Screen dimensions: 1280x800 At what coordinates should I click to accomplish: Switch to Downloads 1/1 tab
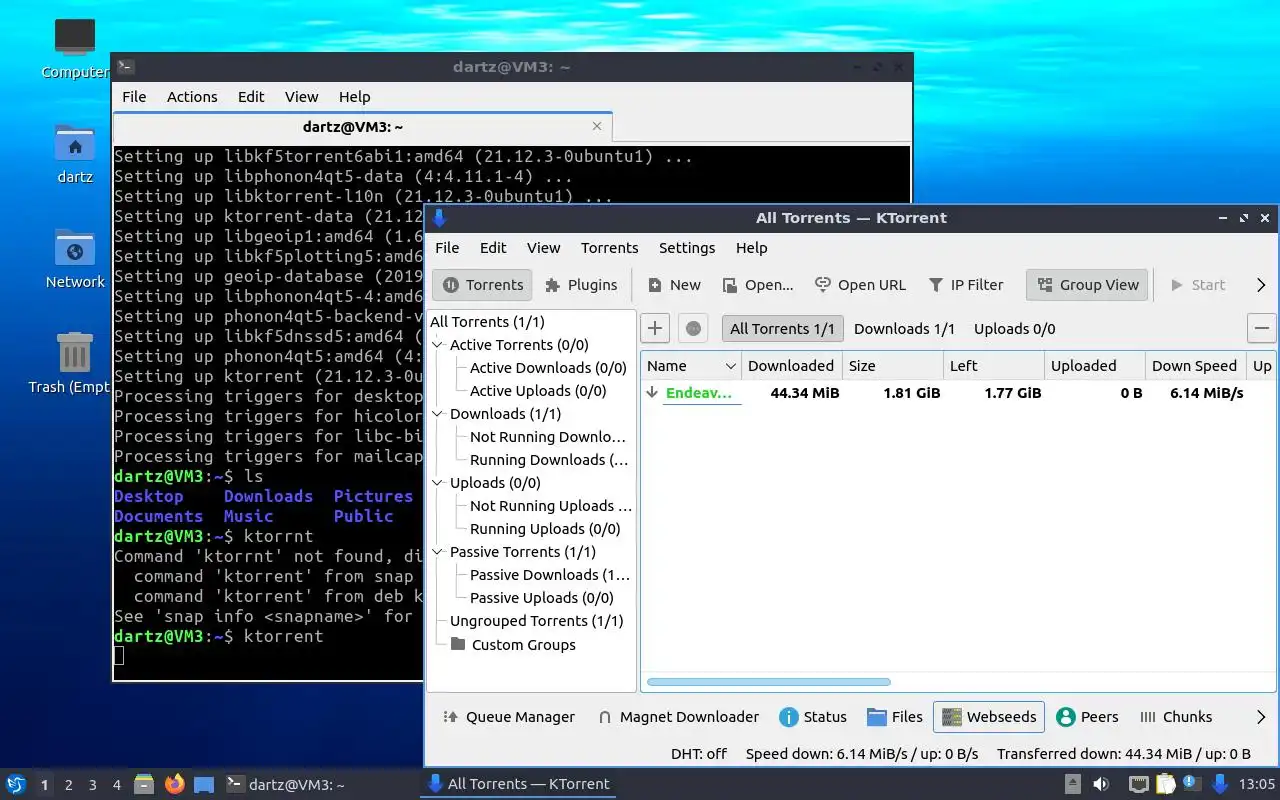904,329
